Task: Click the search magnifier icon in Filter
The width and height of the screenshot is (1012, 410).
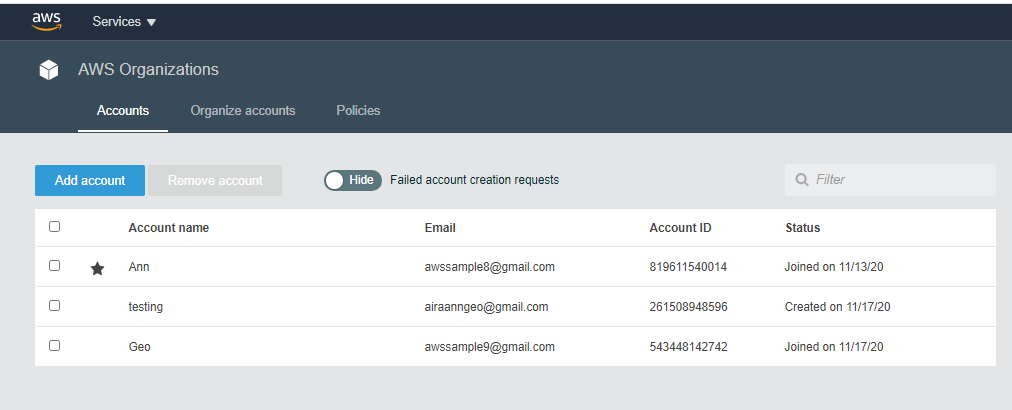Action: click(801, 180)
